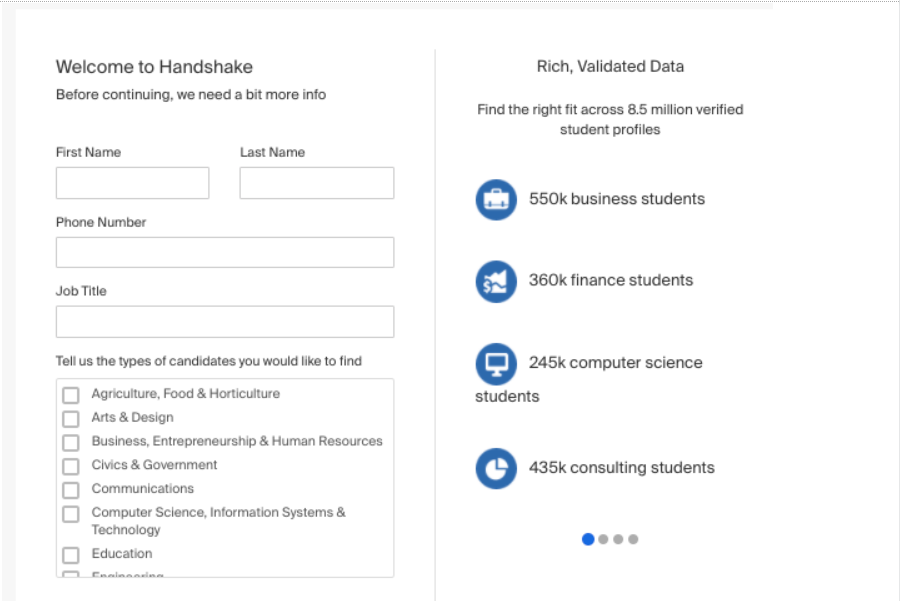The width and height of the screenshot is (900, 601).
Task: Click the 'Rich, Validated Data' heading
Action: coord(610,67)
